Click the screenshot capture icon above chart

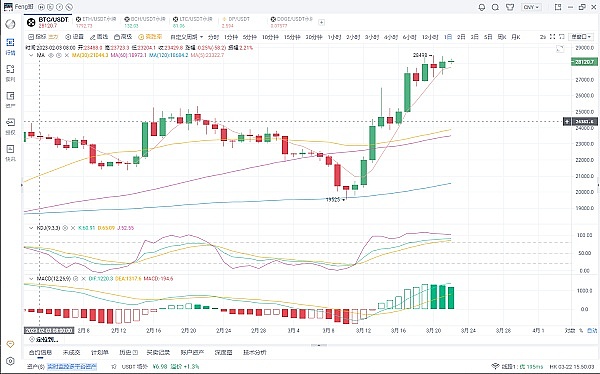point(562,37)
